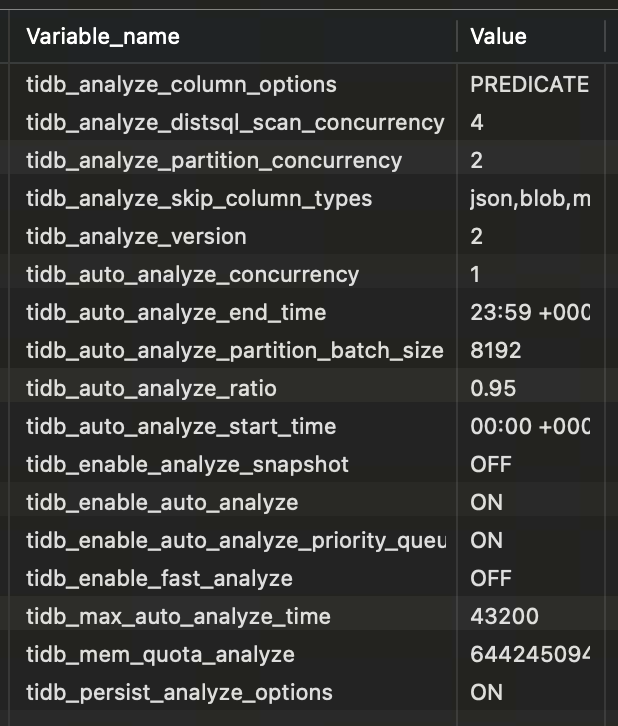Click the tidb_auto_analyze_start_time name cell

point(181,427)
